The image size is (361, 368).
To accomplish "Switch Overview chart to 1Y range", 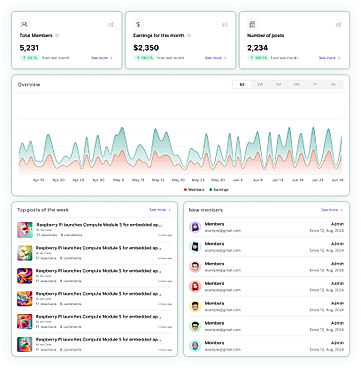I will (315, 85).
